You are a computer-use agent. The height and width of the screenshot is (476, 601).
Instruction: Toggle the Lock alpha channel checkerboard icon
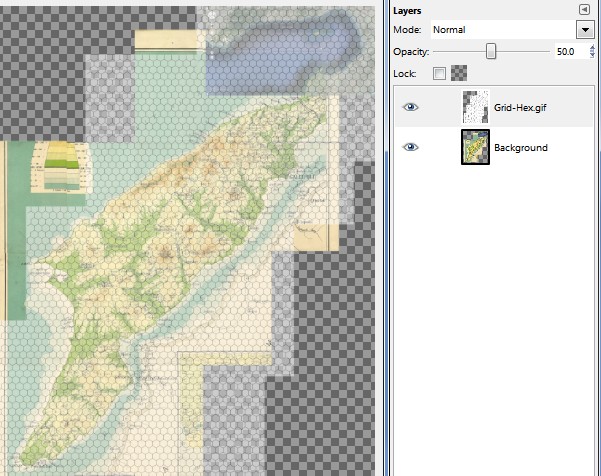(x=459, y=73)
